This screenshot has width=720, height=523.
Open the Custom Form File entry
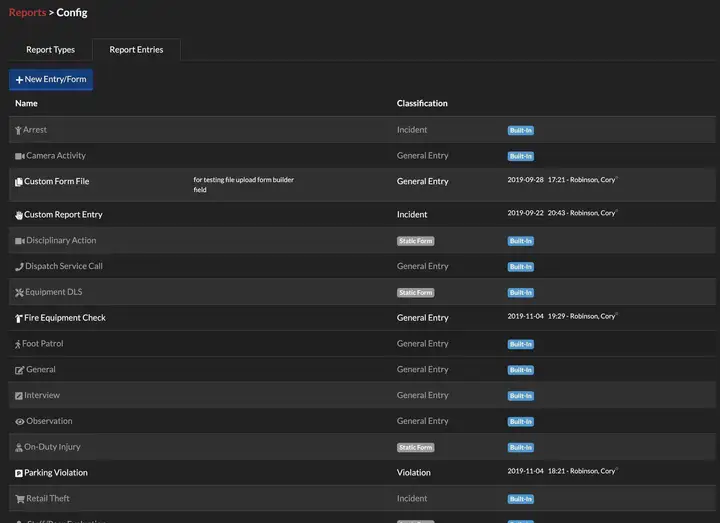coord(56,181)
